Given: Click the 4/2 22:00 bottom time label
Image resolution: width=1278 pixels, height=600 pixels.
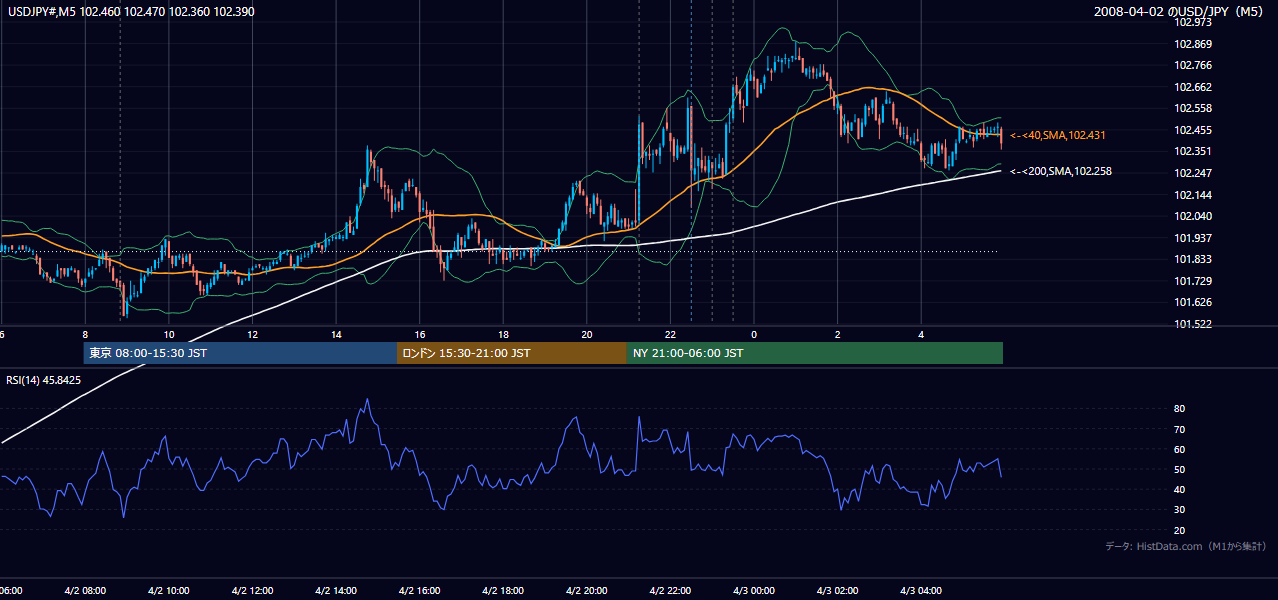Looking at the screenshot, I should click(x=671, y=590).
